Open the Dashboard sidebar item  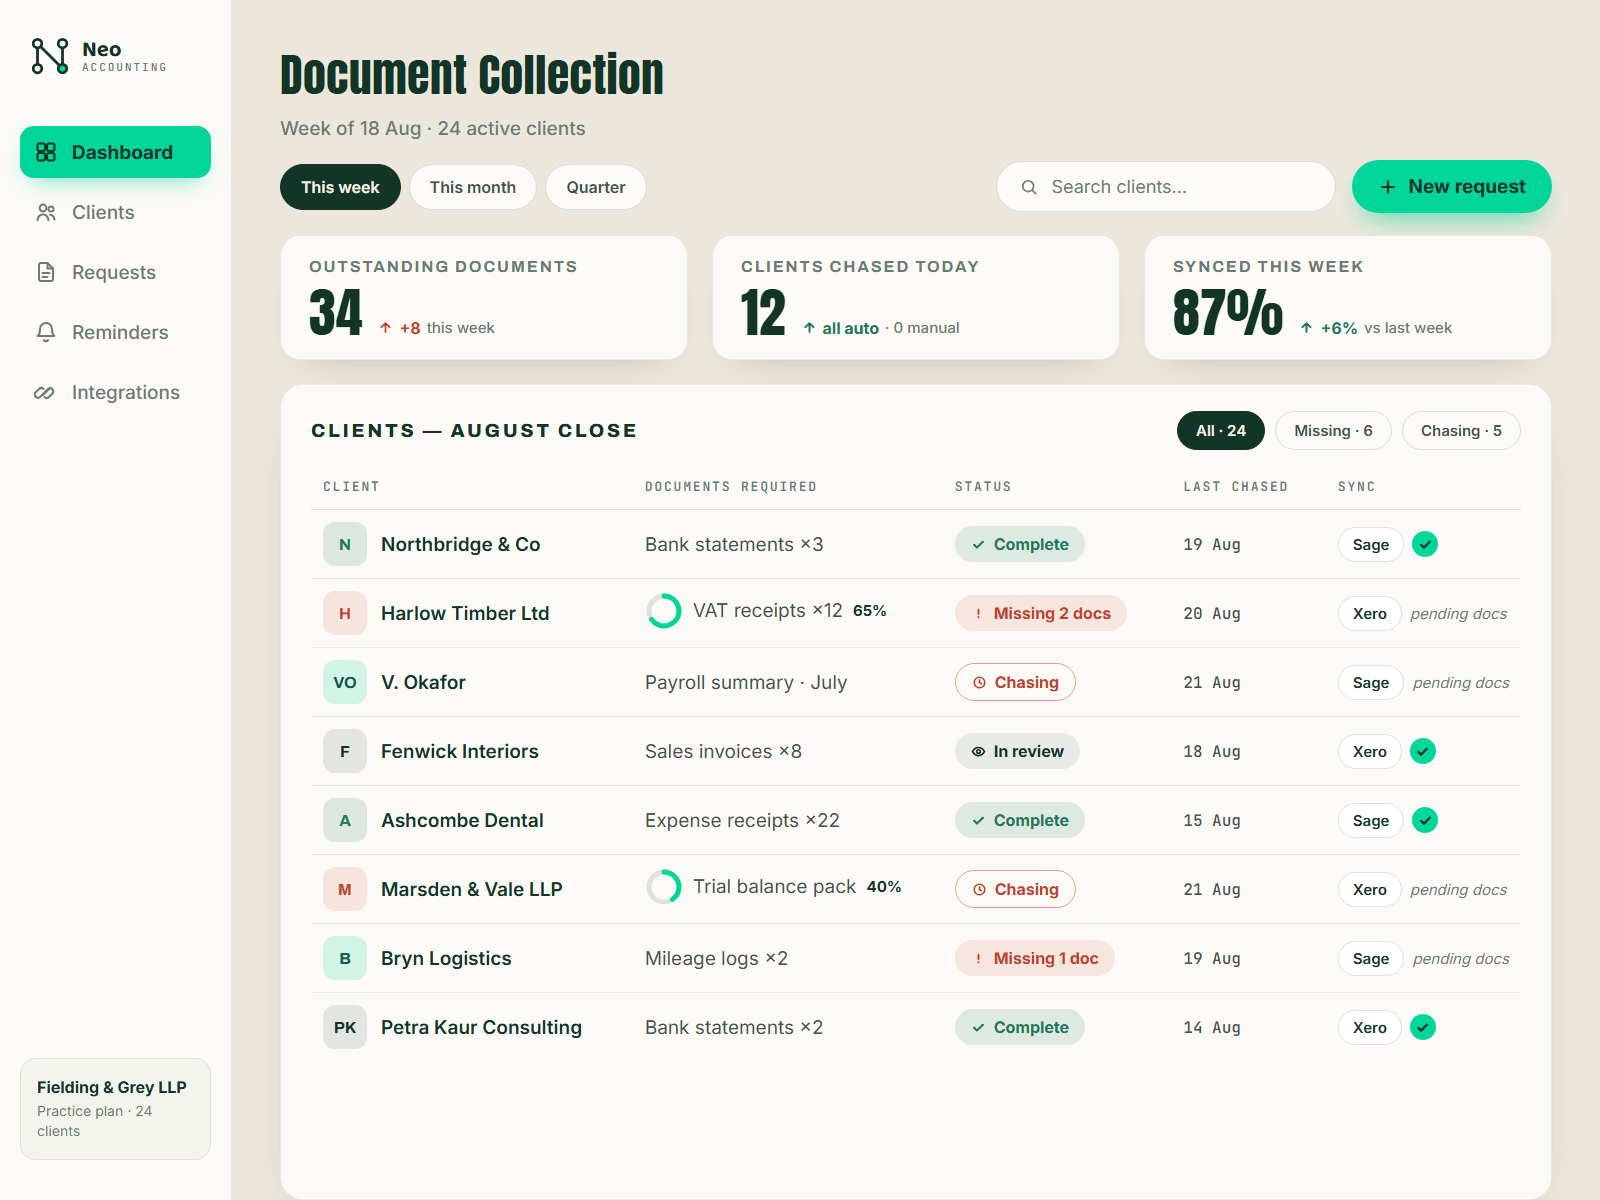coord(115,152)
